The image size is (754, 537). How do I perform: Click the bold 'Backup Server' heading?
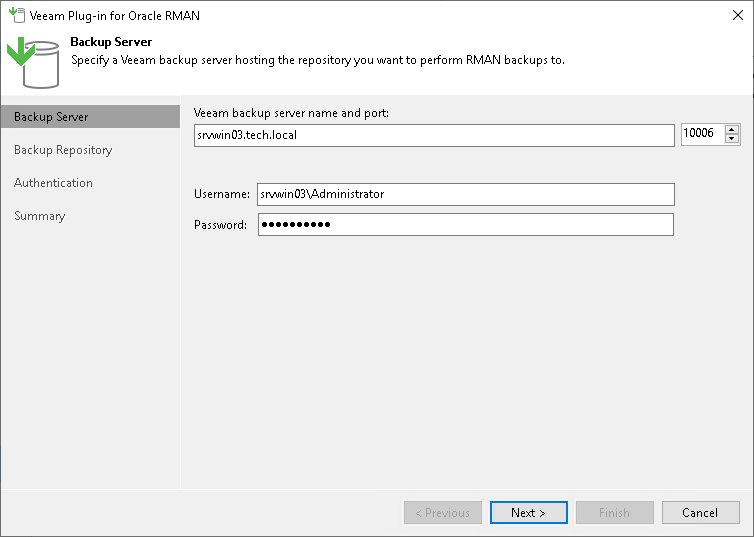click(111, 42)
